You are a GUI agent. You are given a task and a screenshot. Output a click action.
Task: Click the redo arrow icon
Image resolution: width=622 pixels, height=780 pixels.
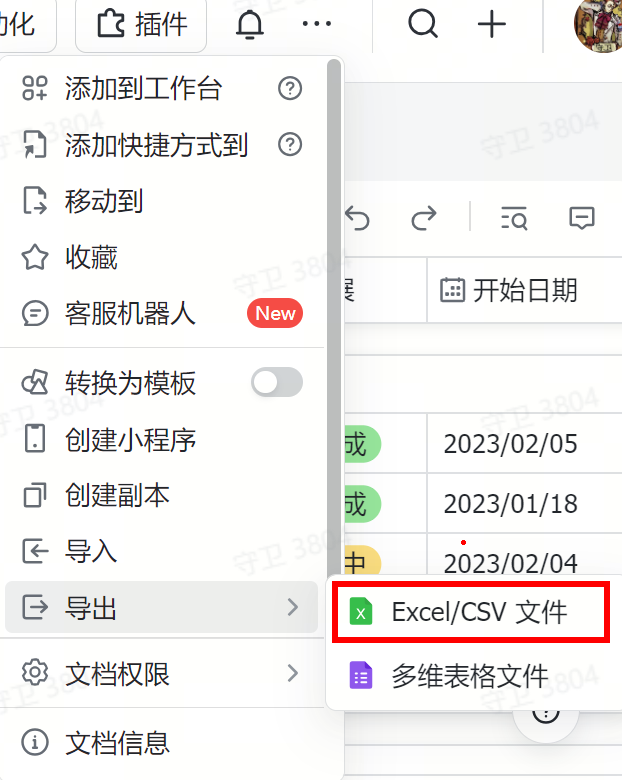coord(424,218)
